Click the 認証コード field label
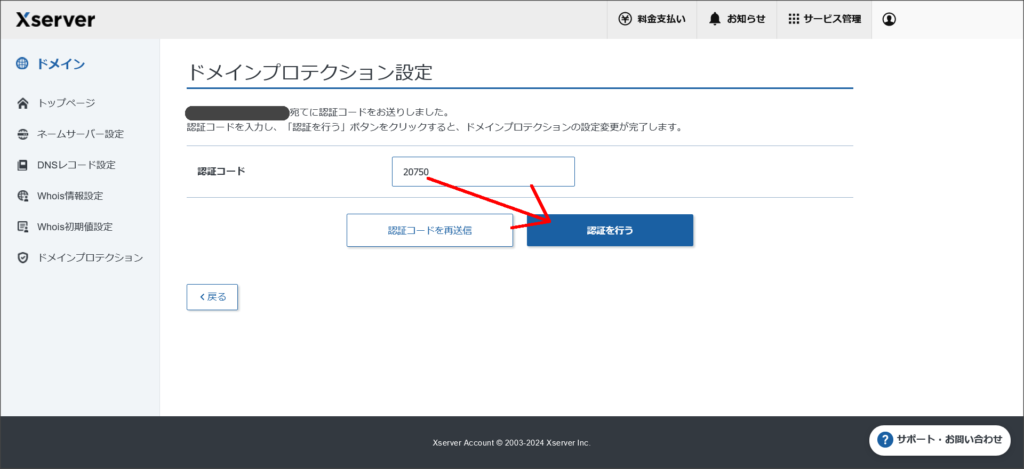1024x469 pixels. pos(221,172)
